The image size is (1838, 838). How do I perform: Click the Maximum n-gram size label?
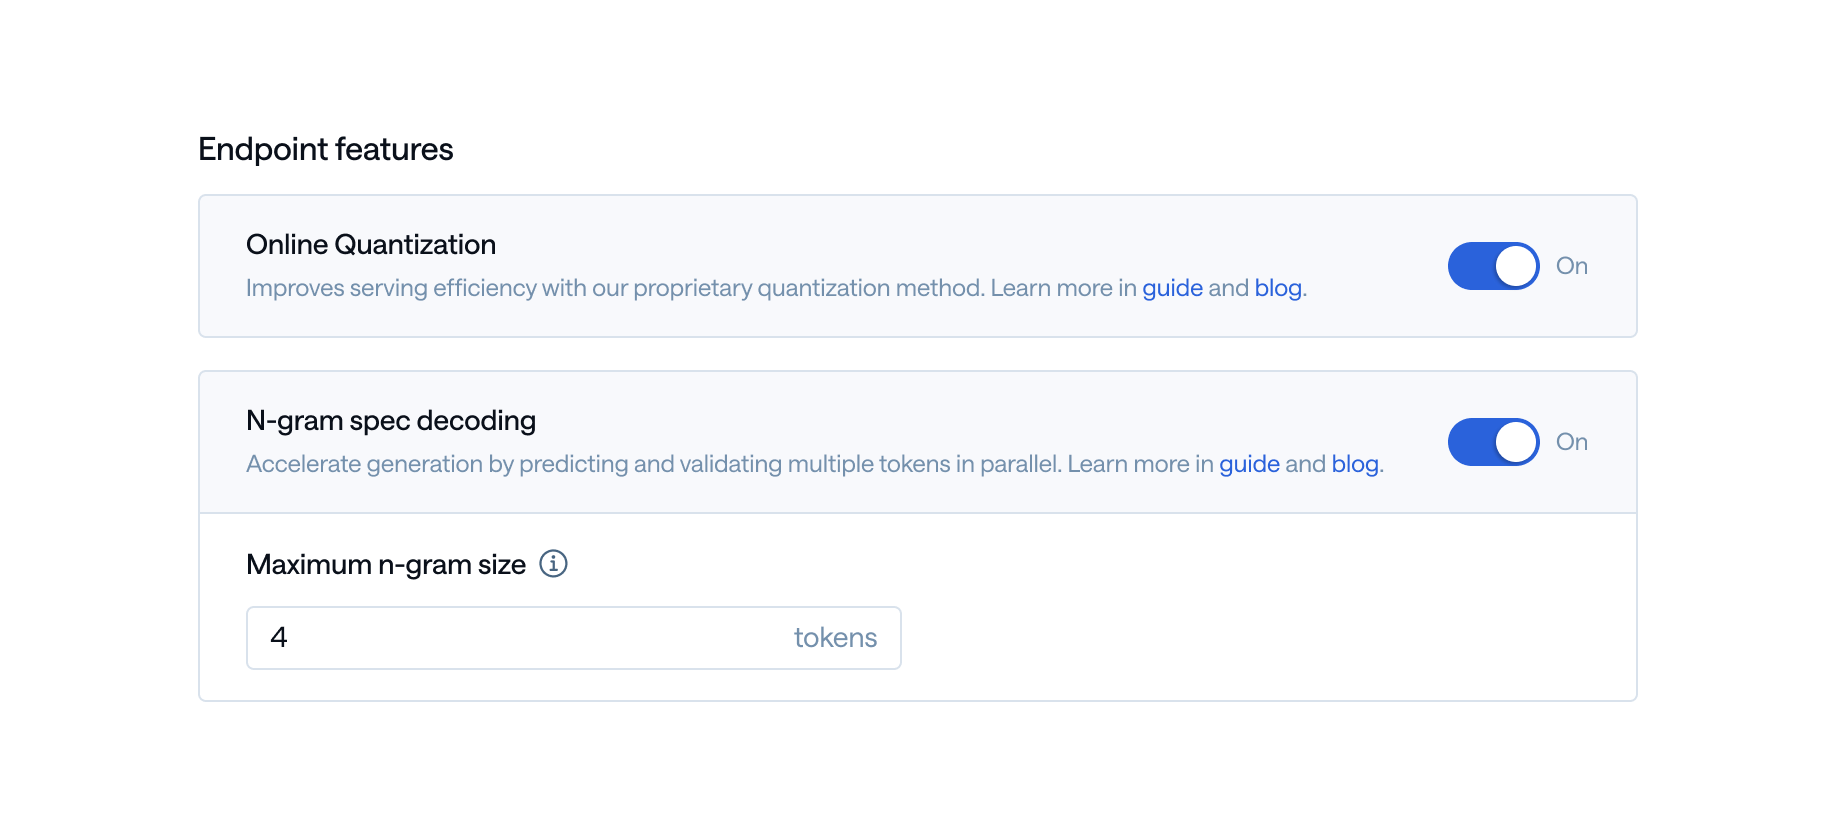pos(386,565)
